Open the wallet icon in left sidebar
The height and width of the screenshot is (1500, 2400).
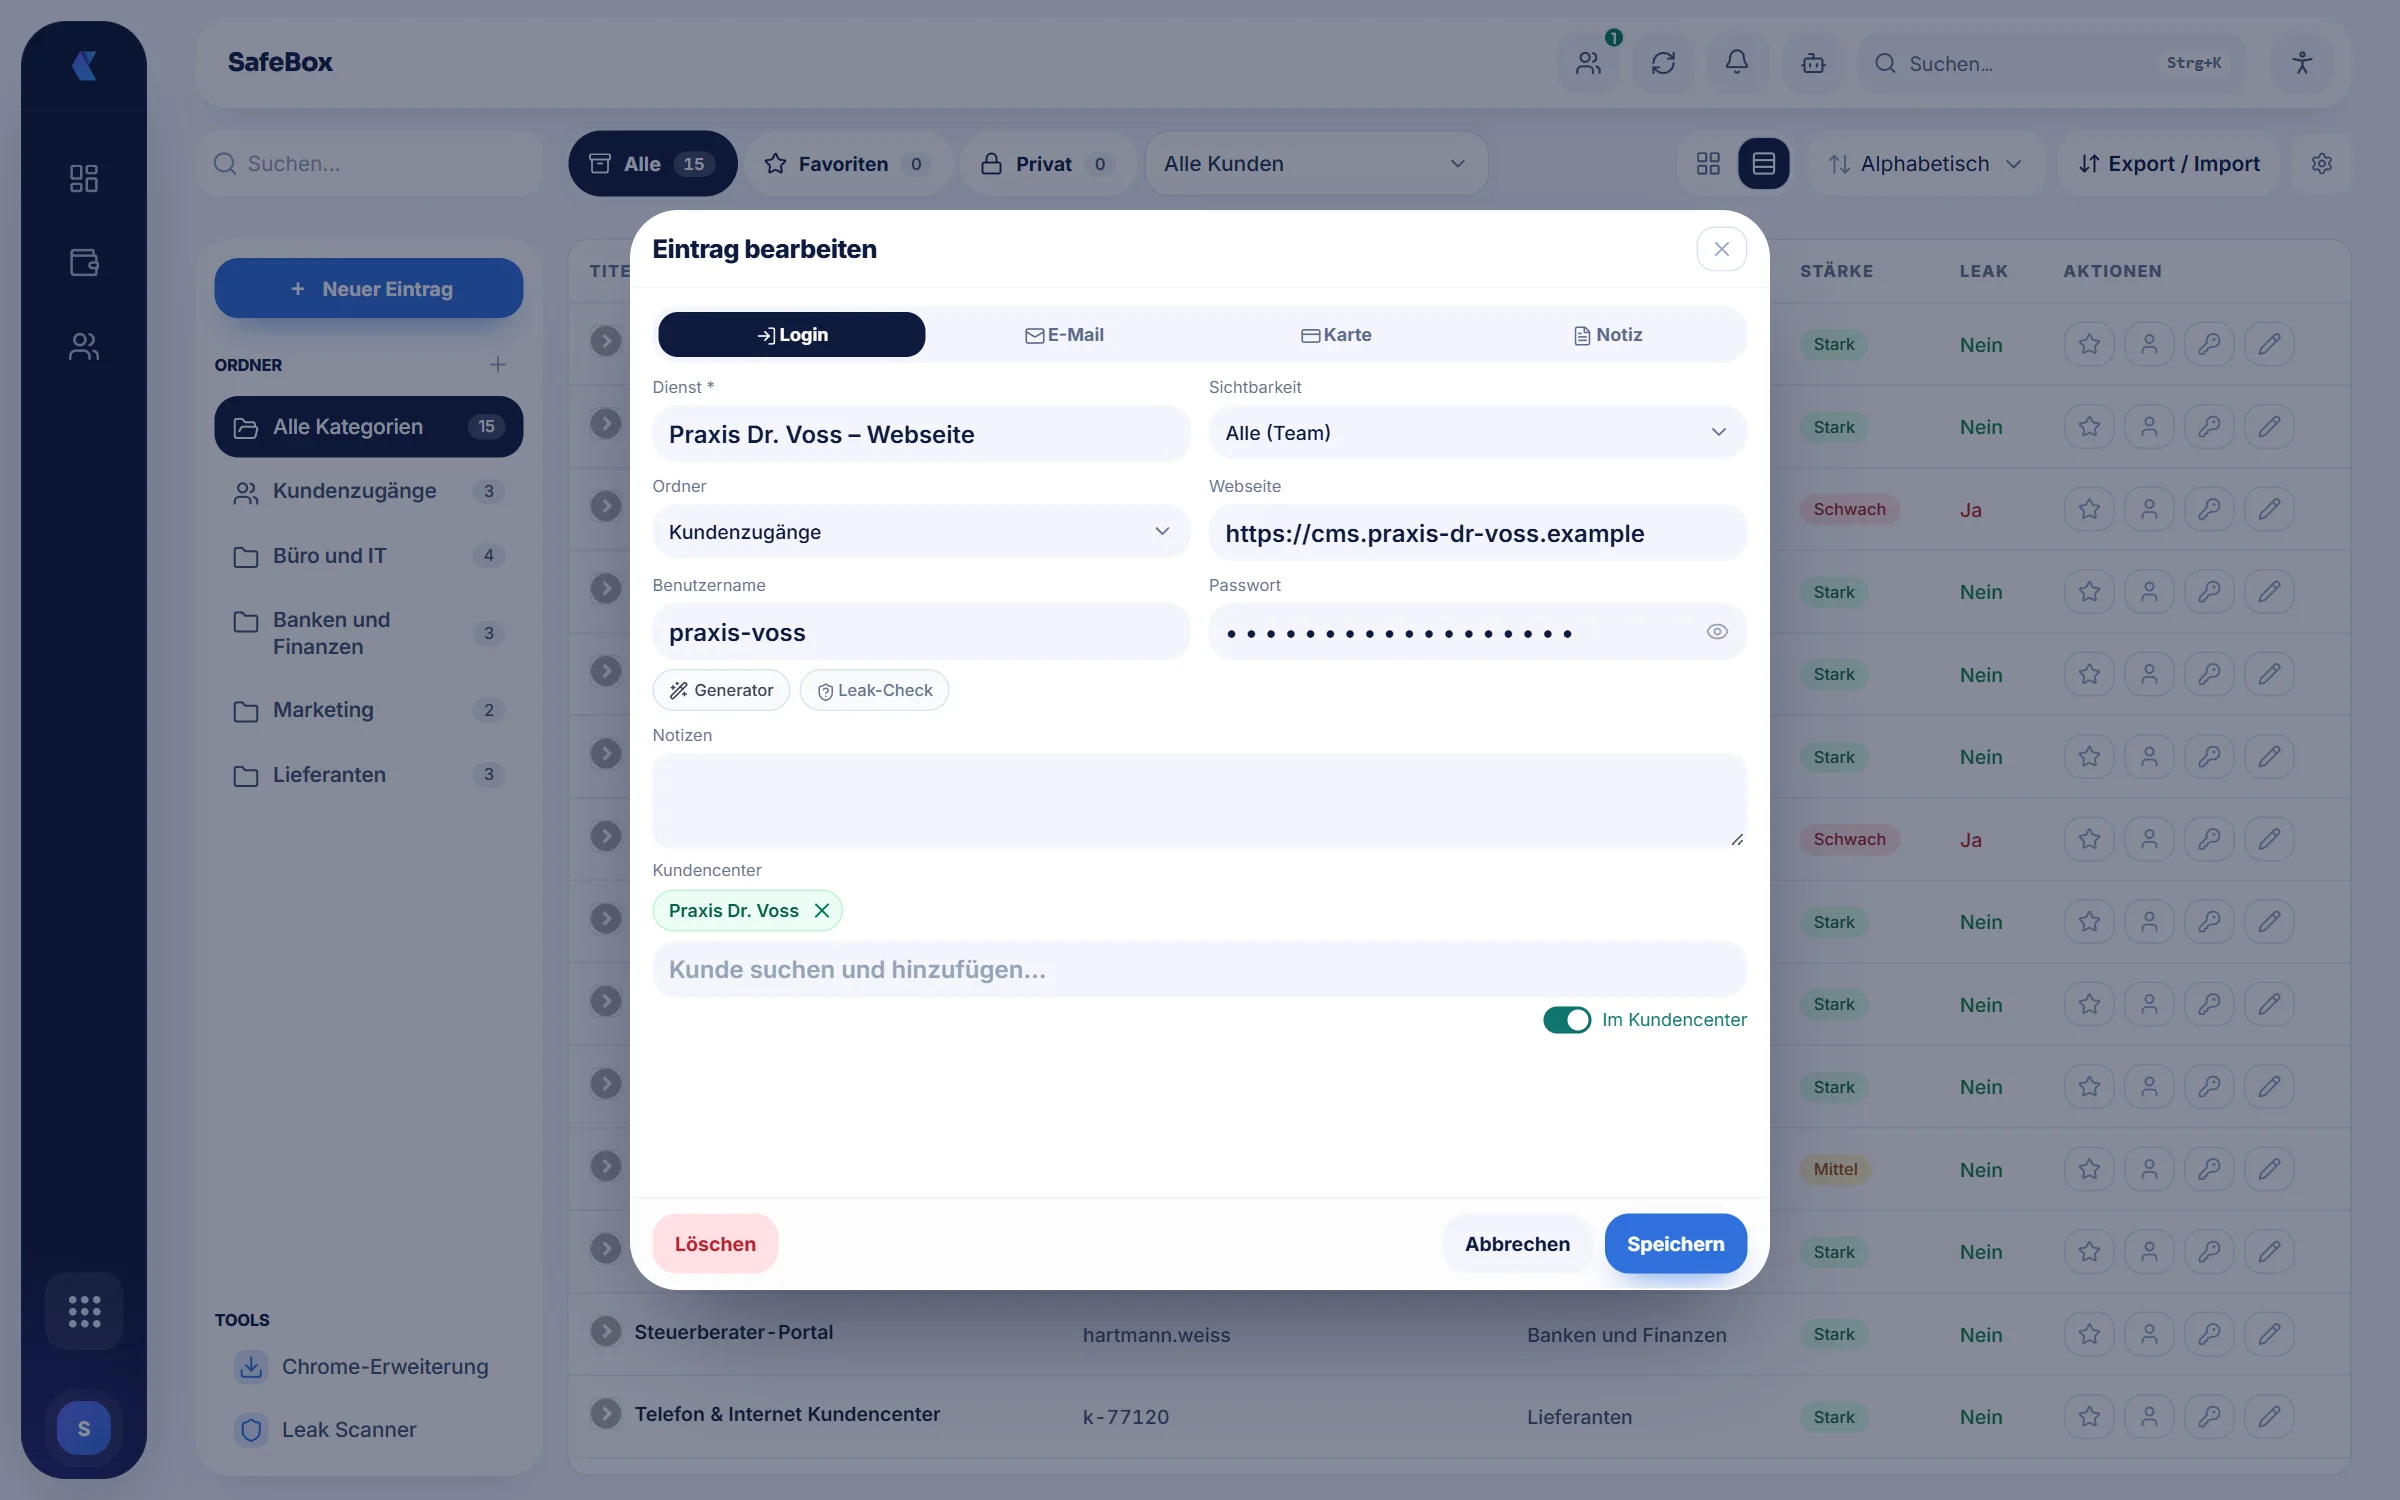coord(84,262)
